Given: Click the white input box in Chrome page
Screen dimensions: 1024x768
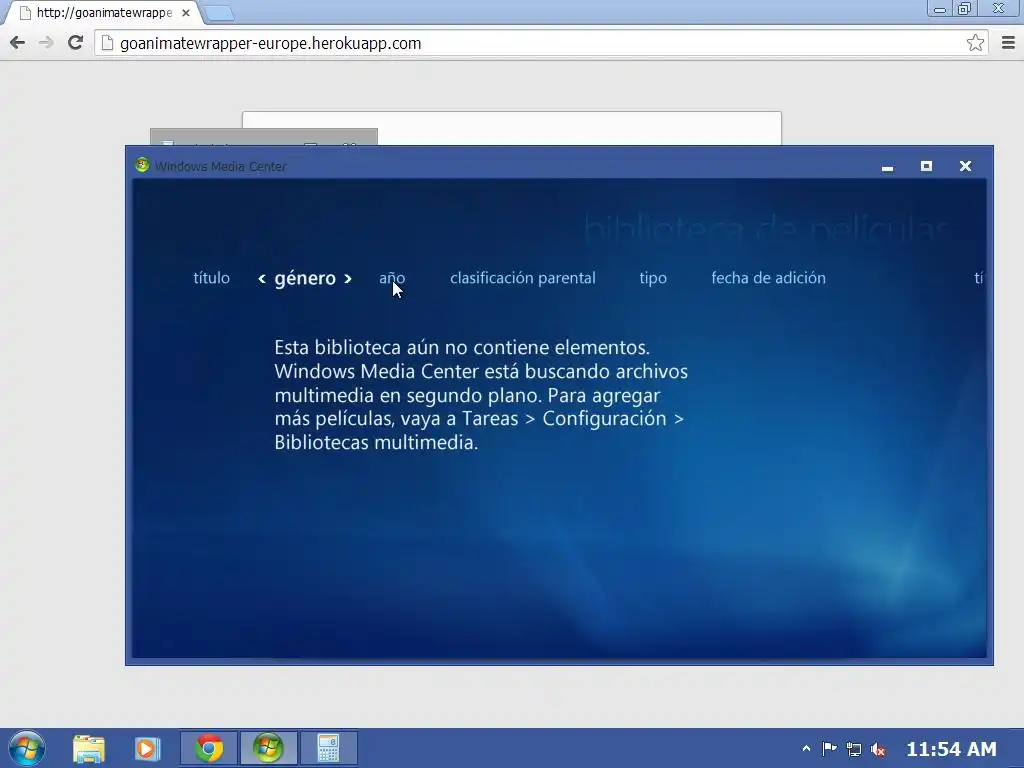Looking at the screenshot, I should [x=511, y=129].
